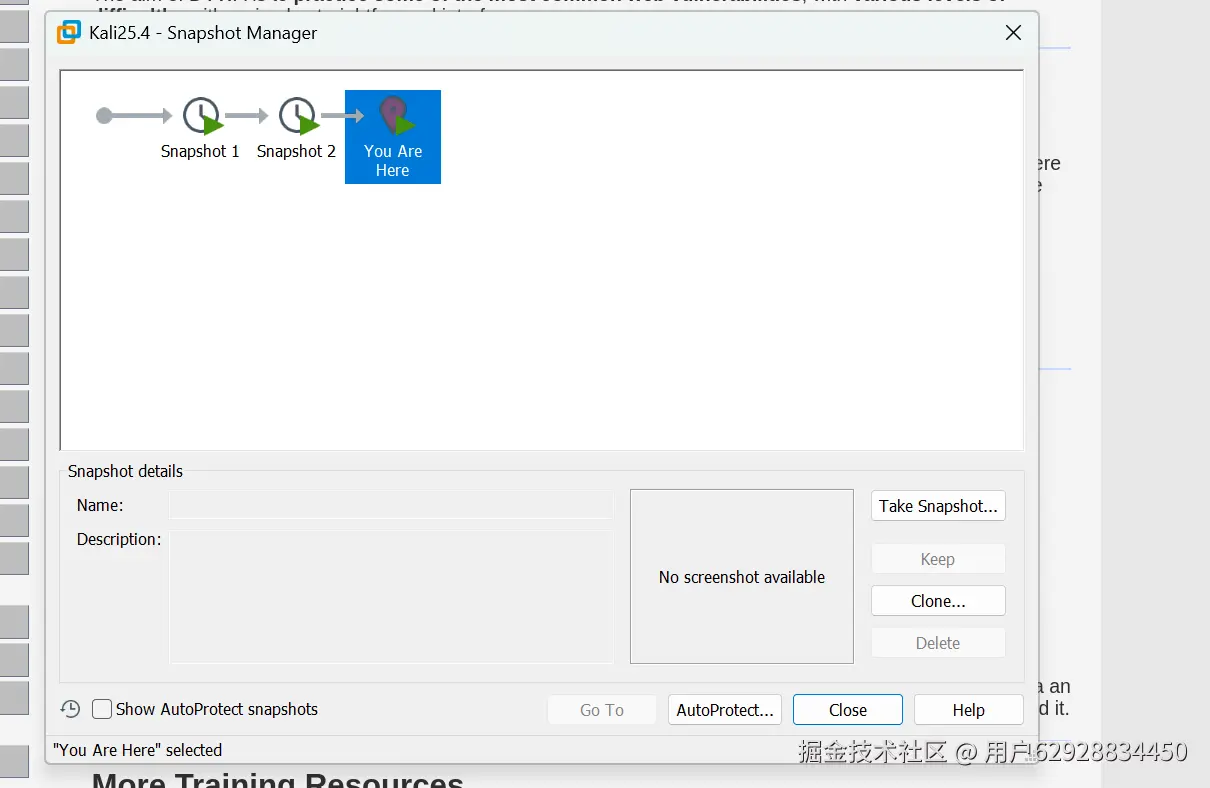Screen dimensions: 1210x788
Task: Open the Clone wizard
Action: (937, 601)
